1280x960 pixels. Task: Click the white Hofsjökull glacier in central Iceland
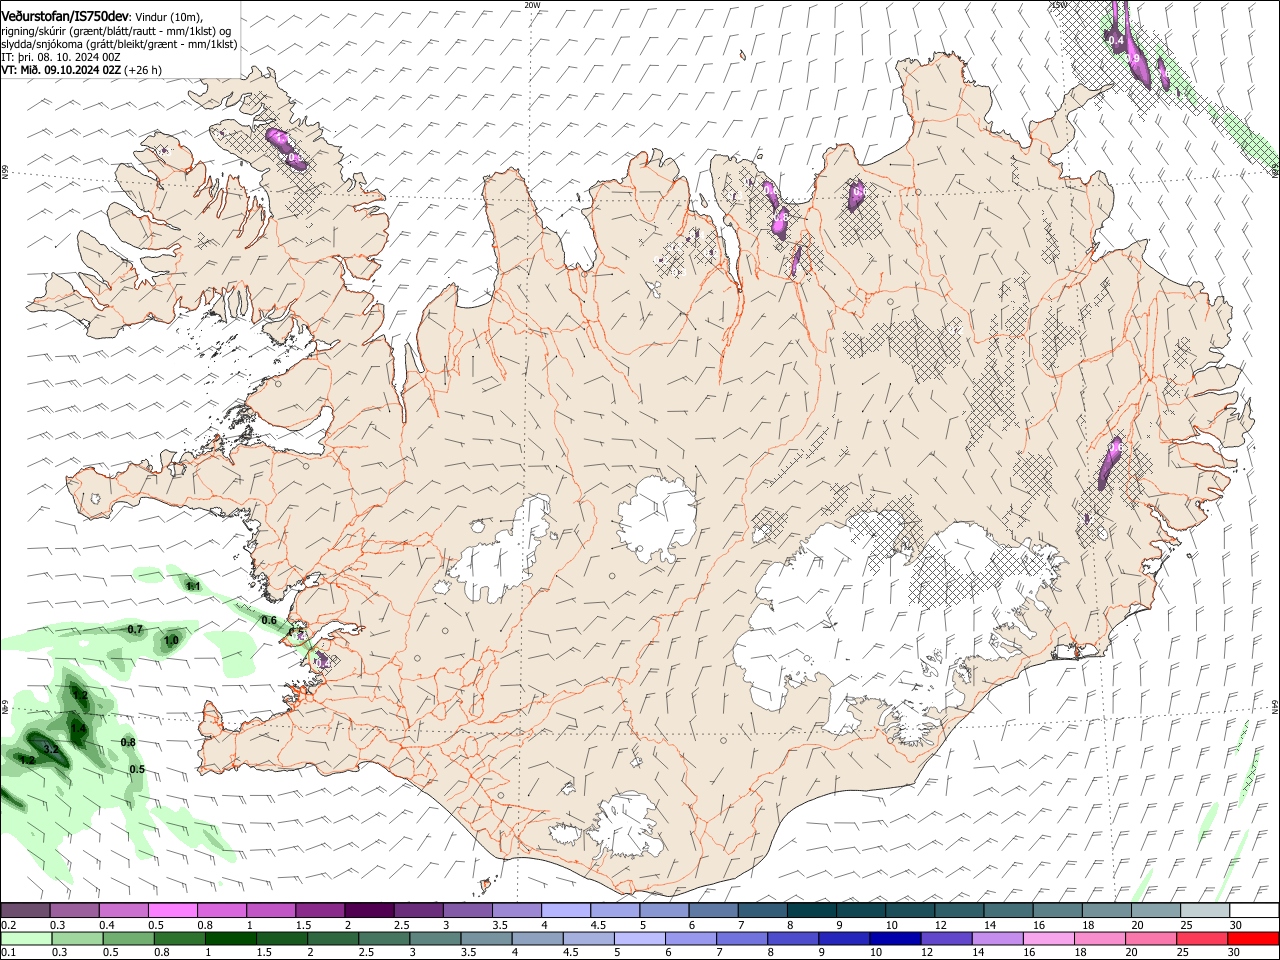click(x=657, y=518)
